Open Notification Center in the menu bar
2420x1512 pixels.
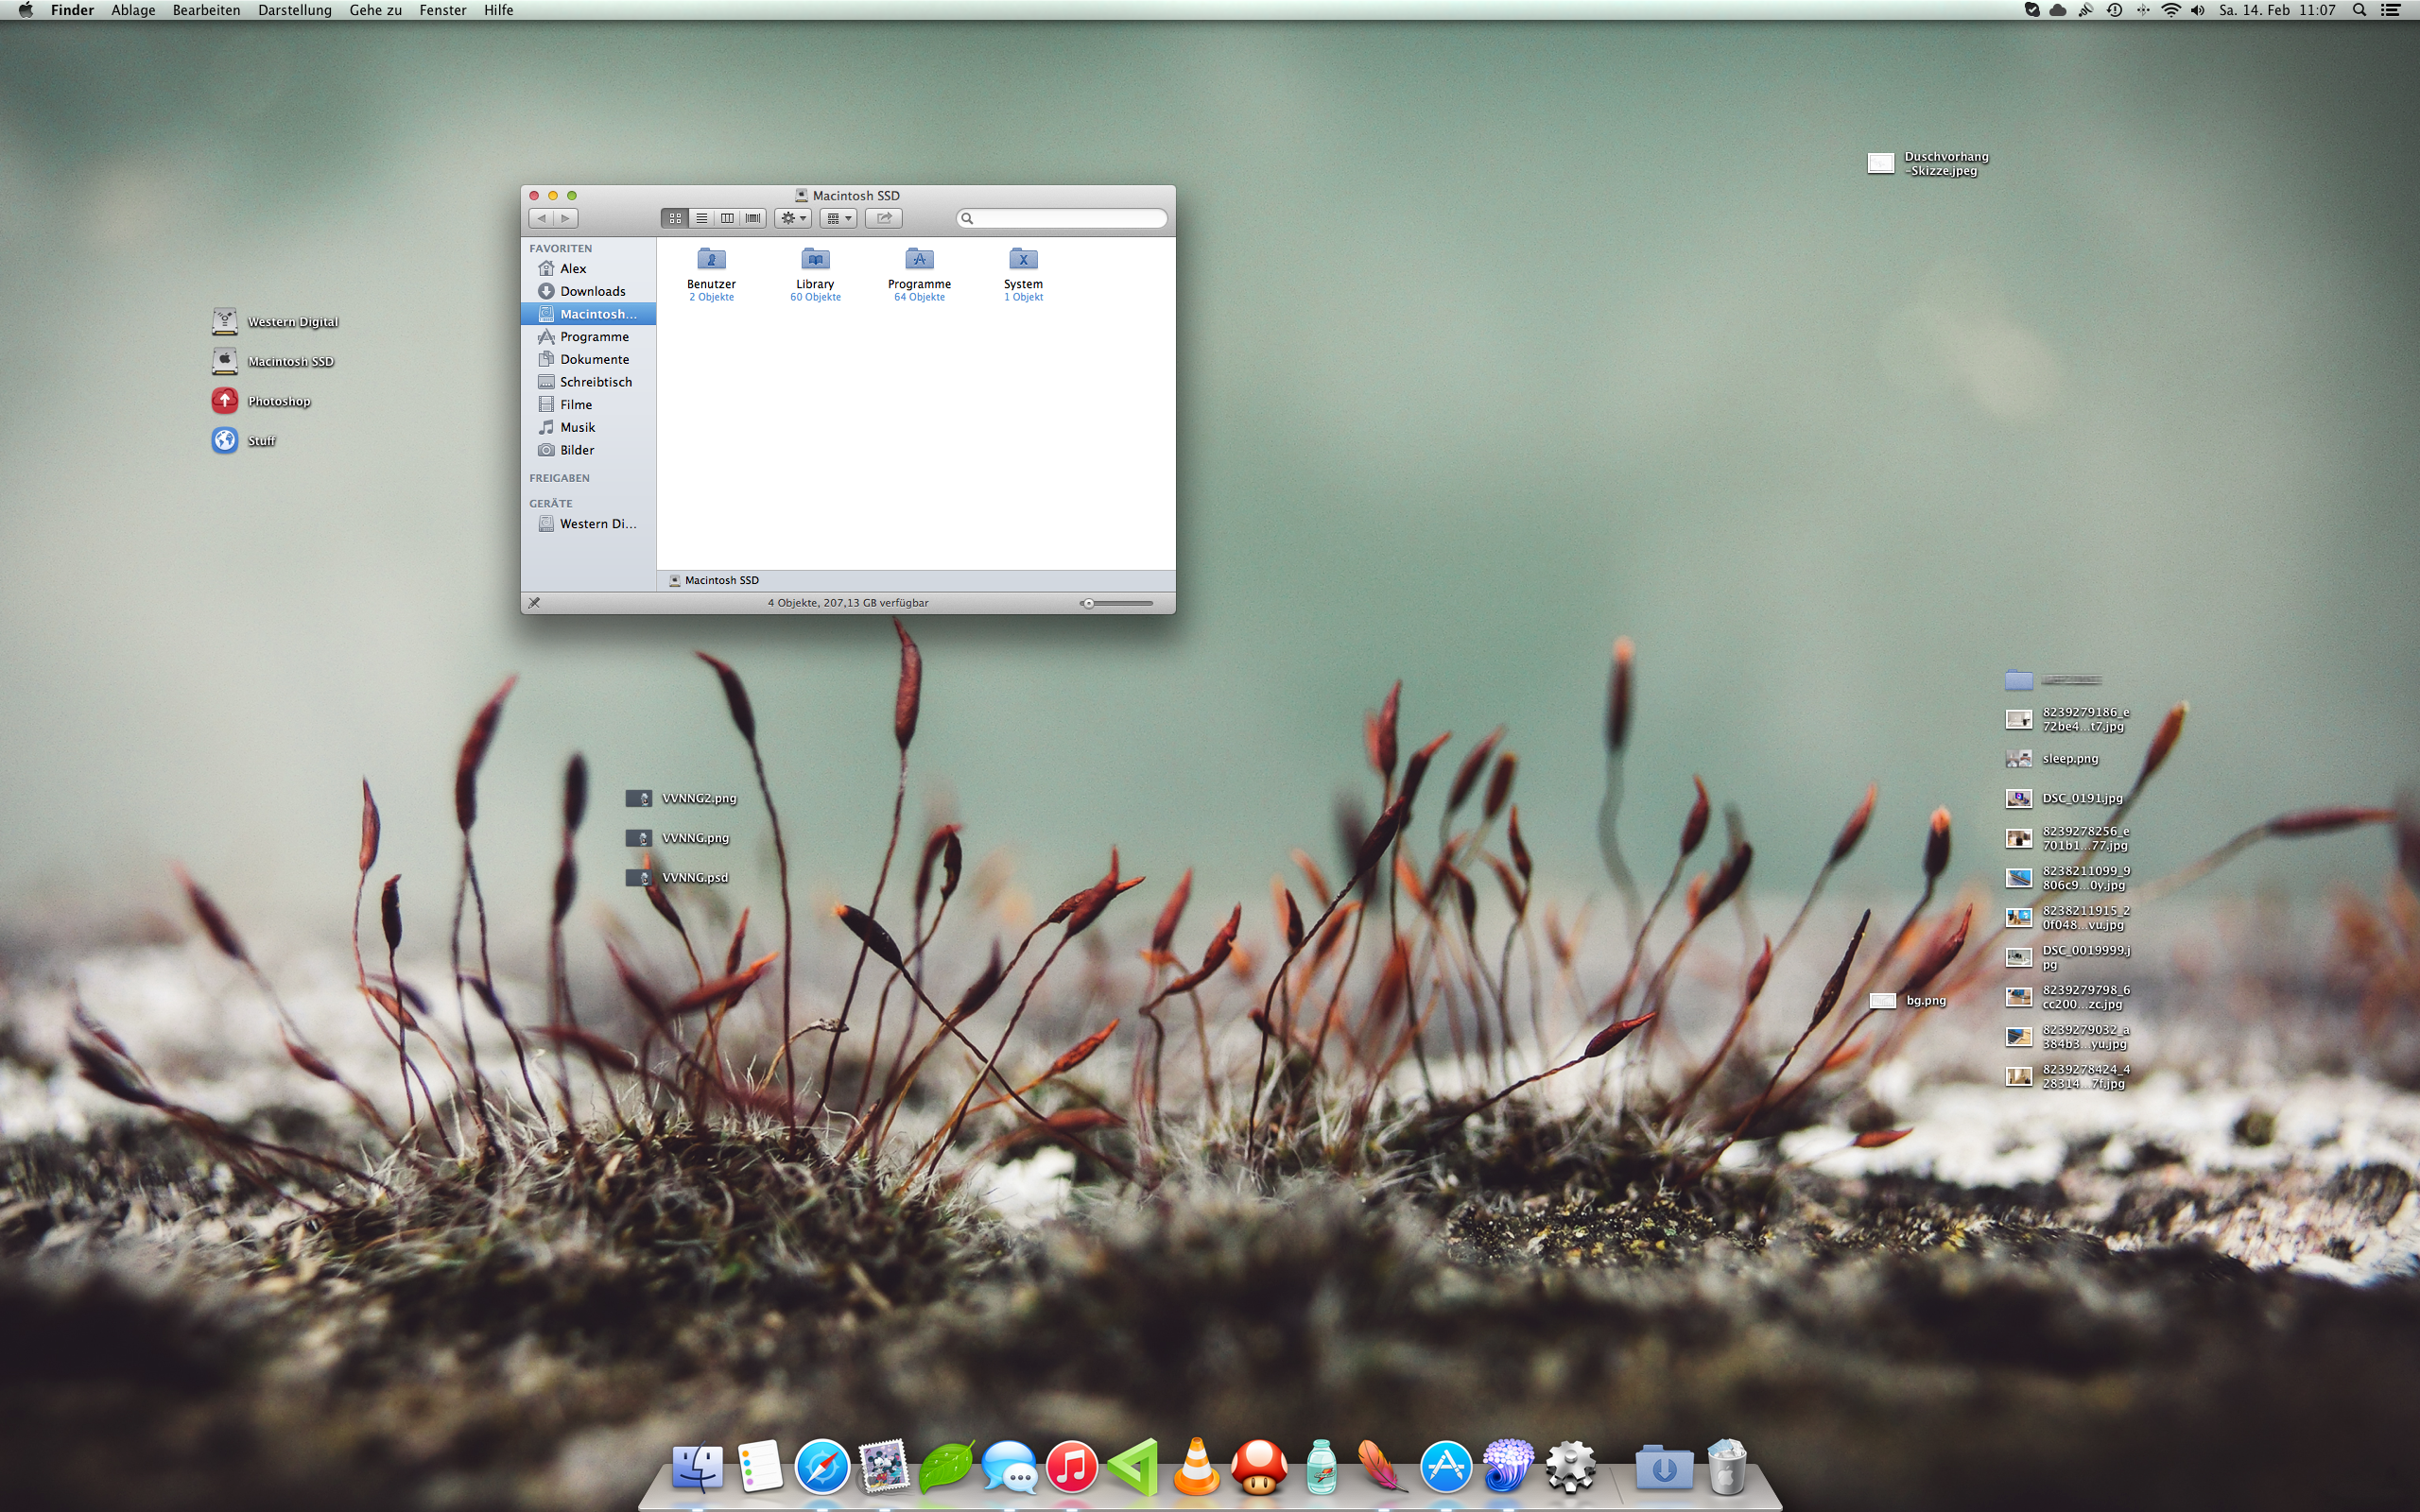pyautogui.click(x=2391, y=10)
